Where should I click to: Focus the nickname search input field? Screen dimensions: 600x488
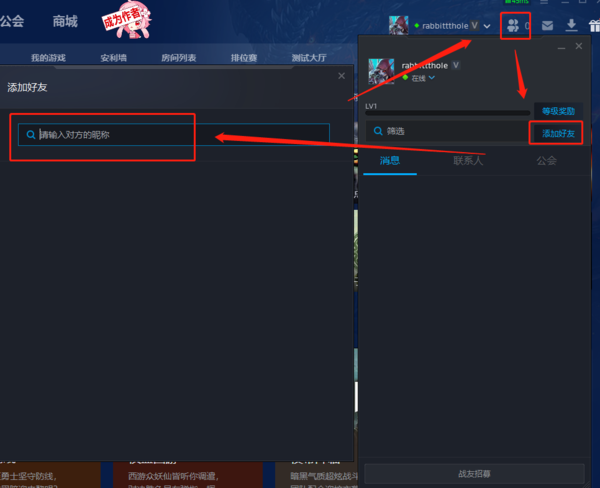[174, 134]
